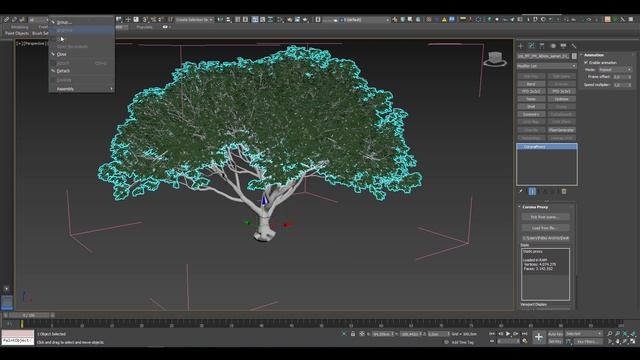The height and width of the screenshot is (360, 640).
Task: Open the Time Configuration dialog icon
Action: click(525, 341)
